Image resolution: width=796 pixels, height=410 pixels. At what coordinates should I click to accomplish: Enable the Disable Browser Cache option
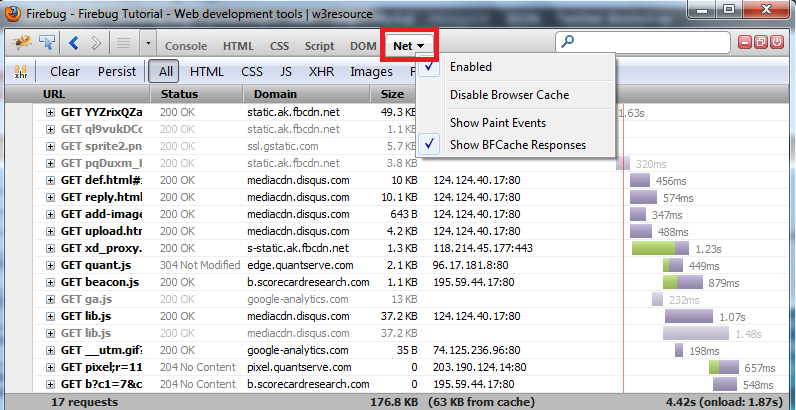pos(509,95)
